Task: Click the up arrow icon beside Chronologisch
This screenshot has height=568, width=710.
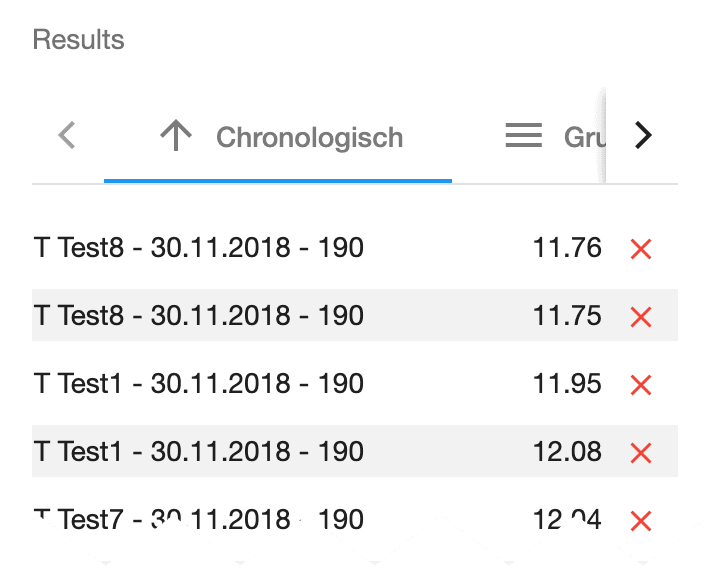Action: (x=176, y=135)
